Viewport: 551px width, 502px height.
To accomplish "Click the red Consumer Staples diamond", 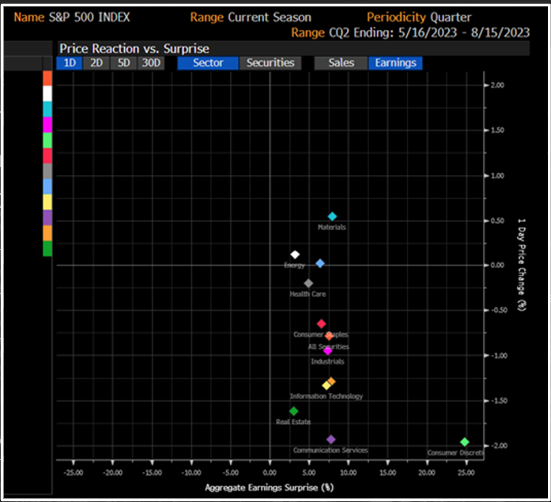I will [x=321, y=324].
